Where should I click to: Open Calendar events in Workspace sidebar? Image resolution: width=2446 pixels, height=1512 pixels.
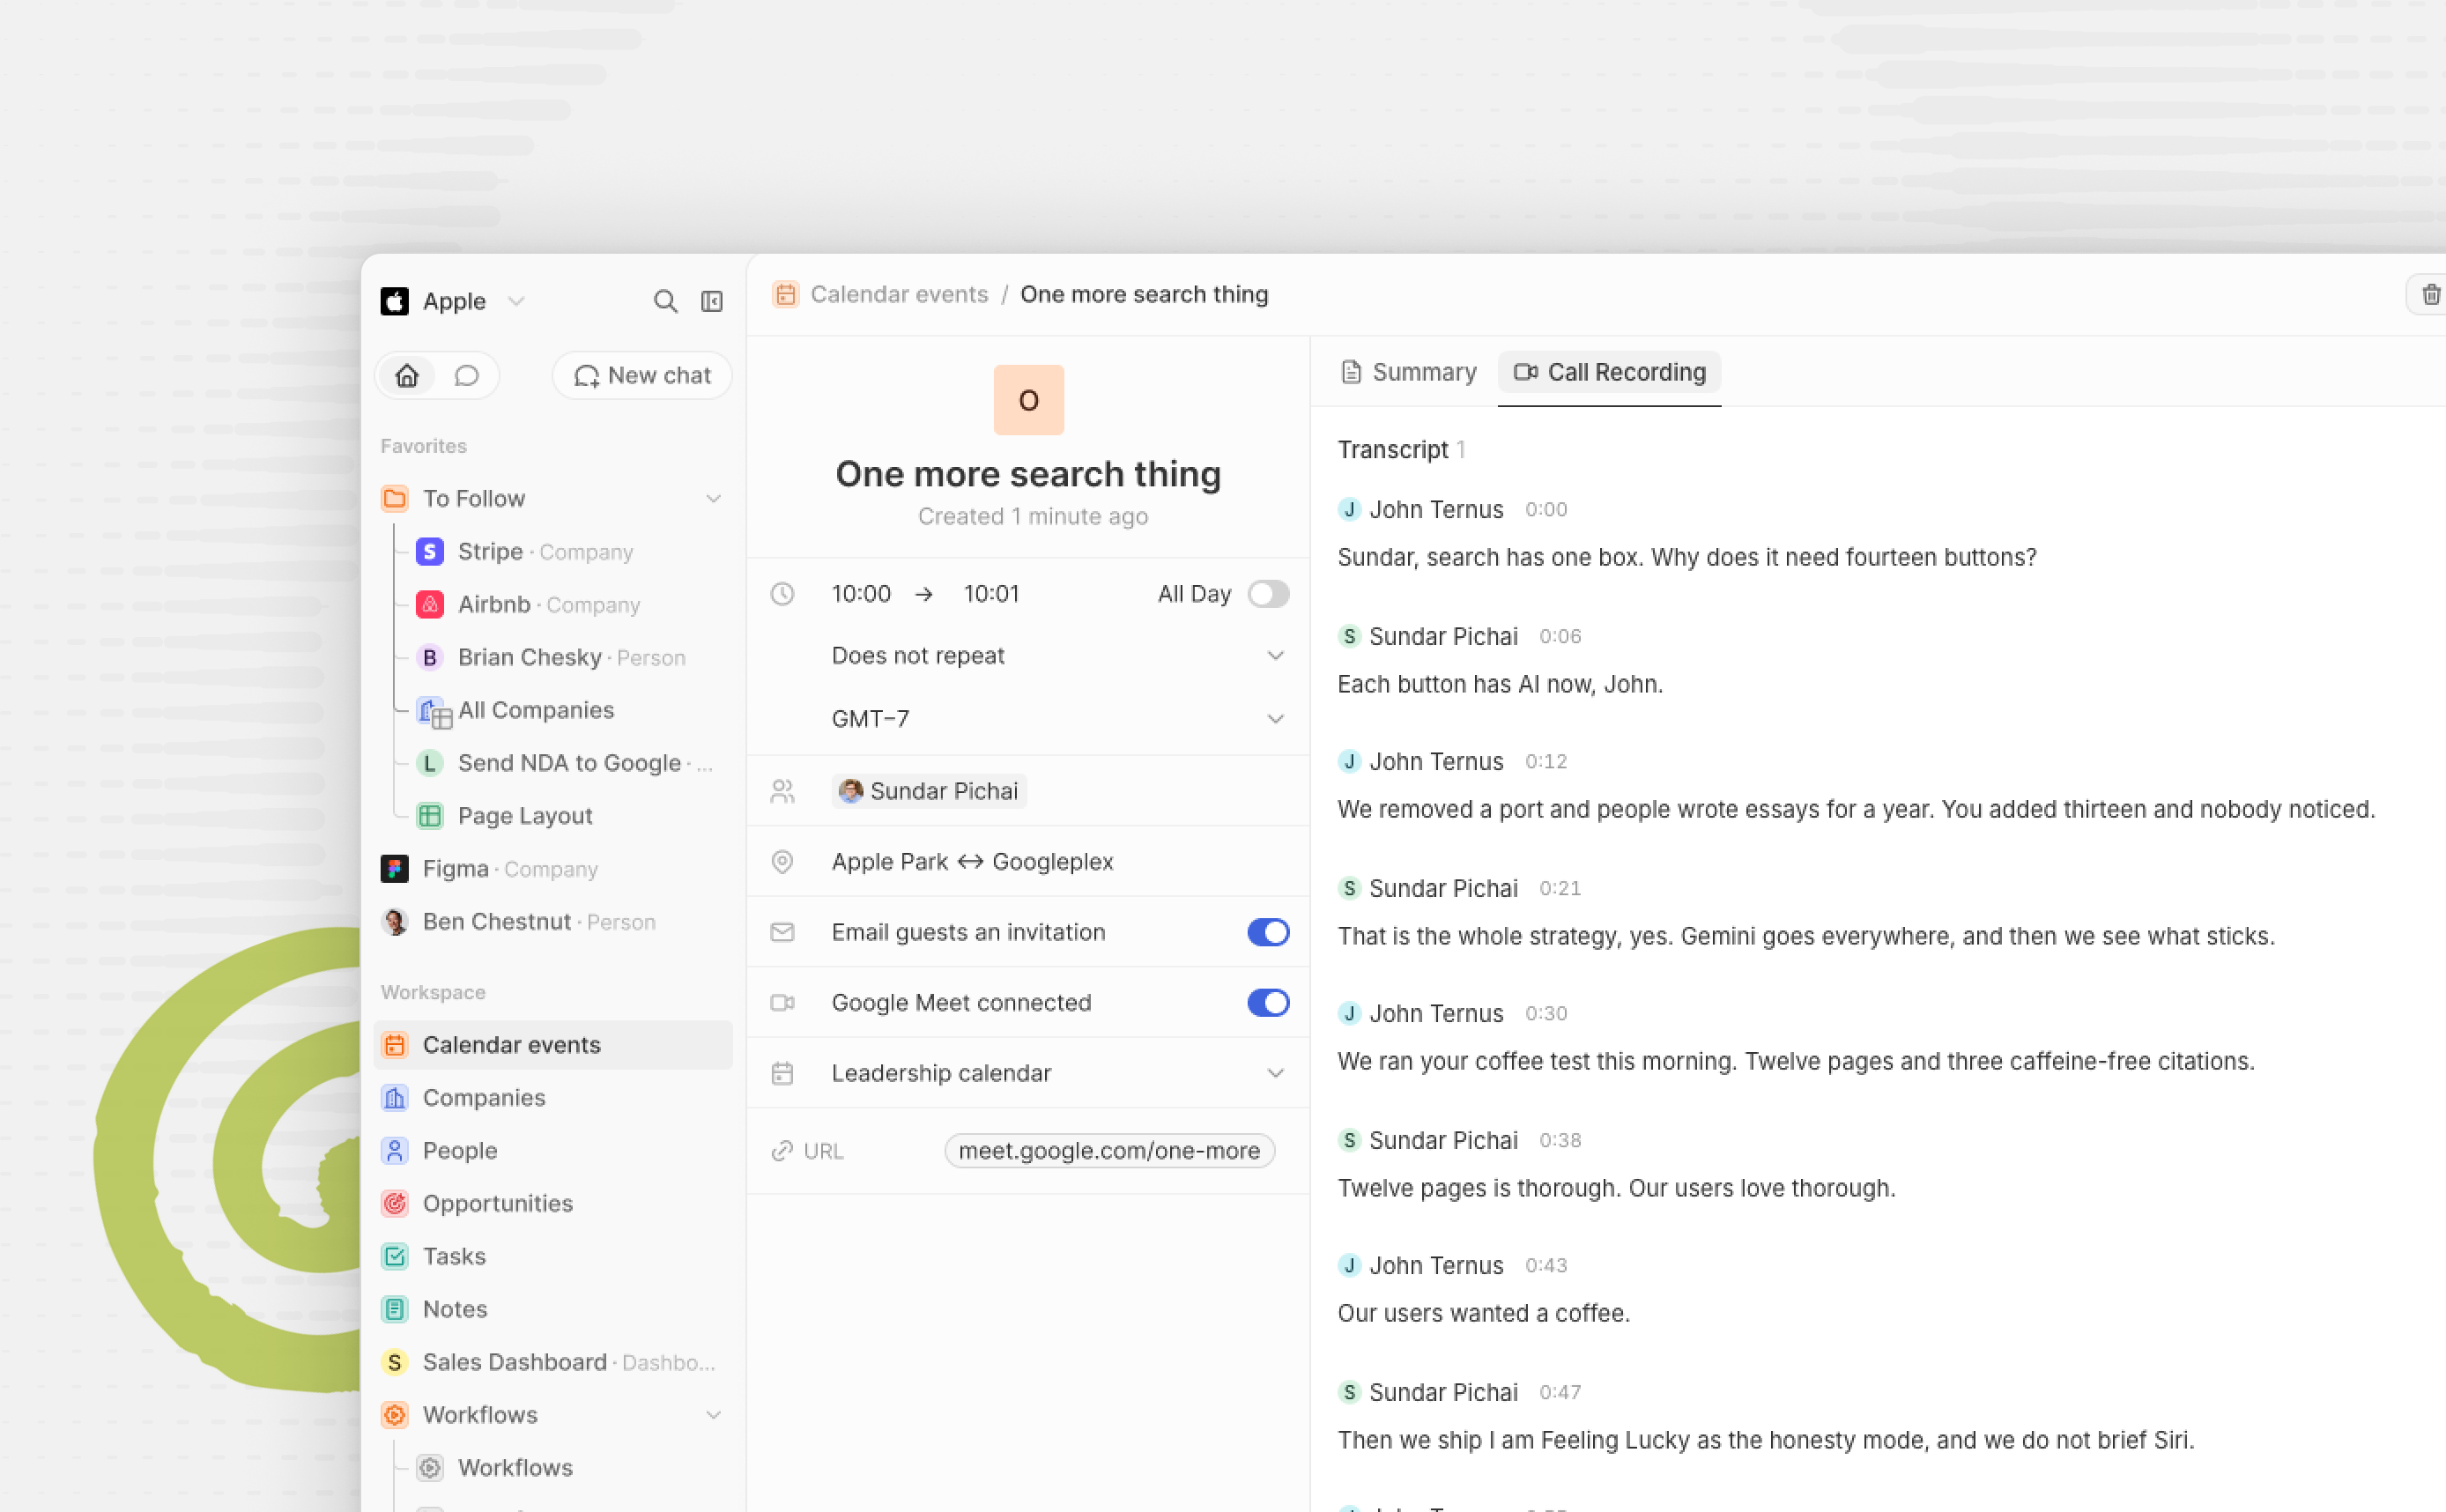coord(553,1044)
